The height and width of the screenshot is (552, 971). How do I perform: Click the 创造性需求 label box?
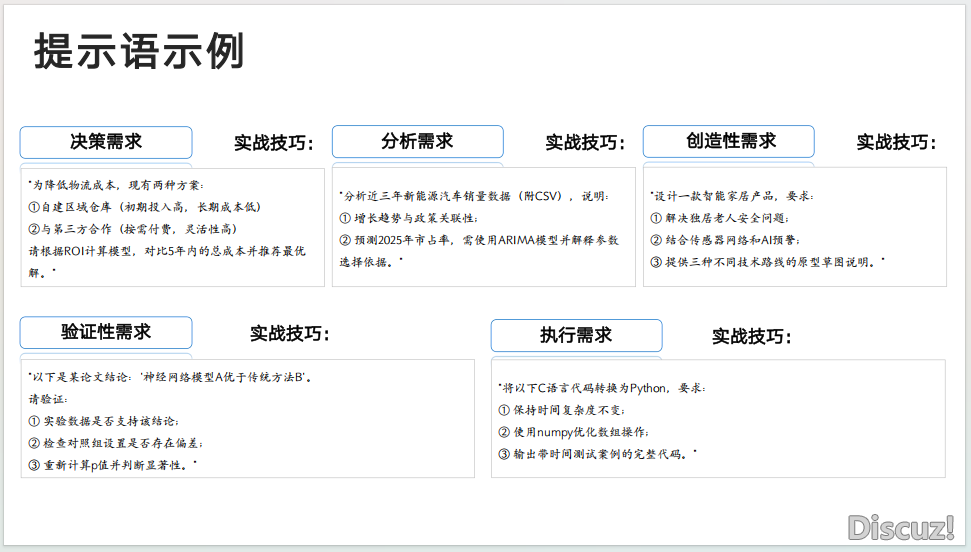[x=728, y=141]
